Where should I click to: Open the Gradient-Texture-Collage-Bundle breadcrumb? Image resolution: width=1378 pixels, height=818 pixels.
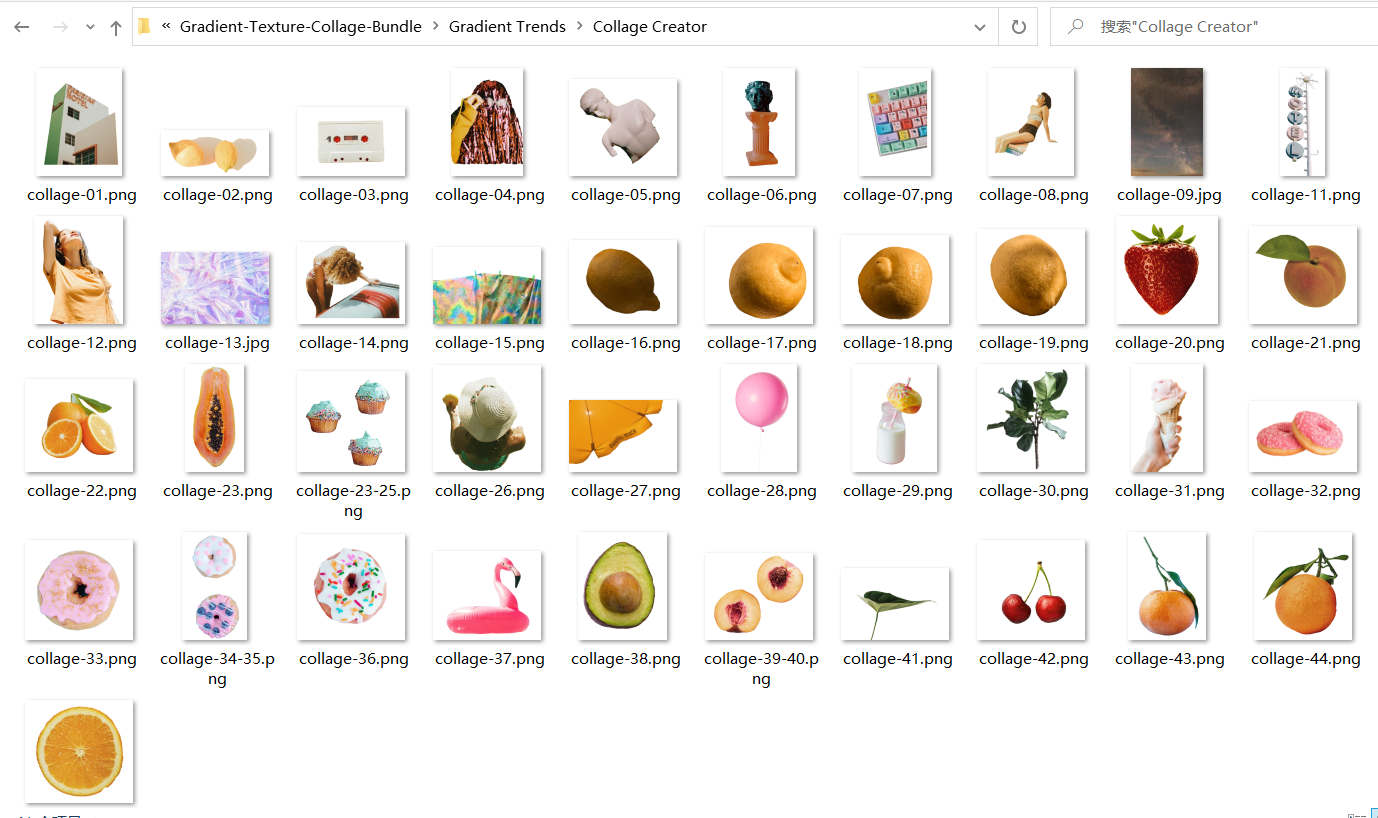tap(300, 27)
